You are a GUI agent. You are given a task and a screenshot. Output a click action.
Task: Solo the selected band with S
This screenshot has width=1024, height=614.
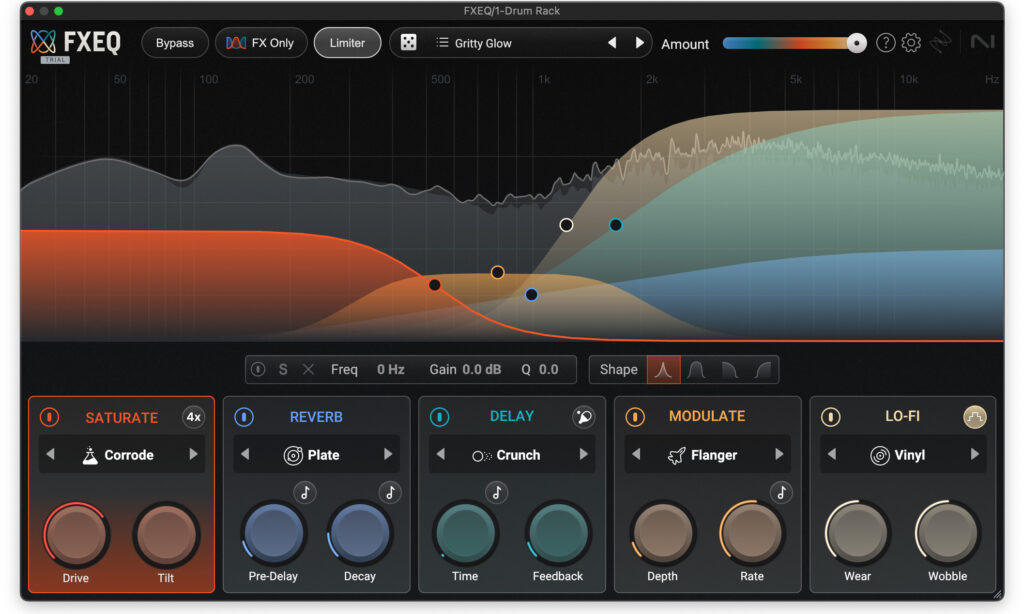283,370
